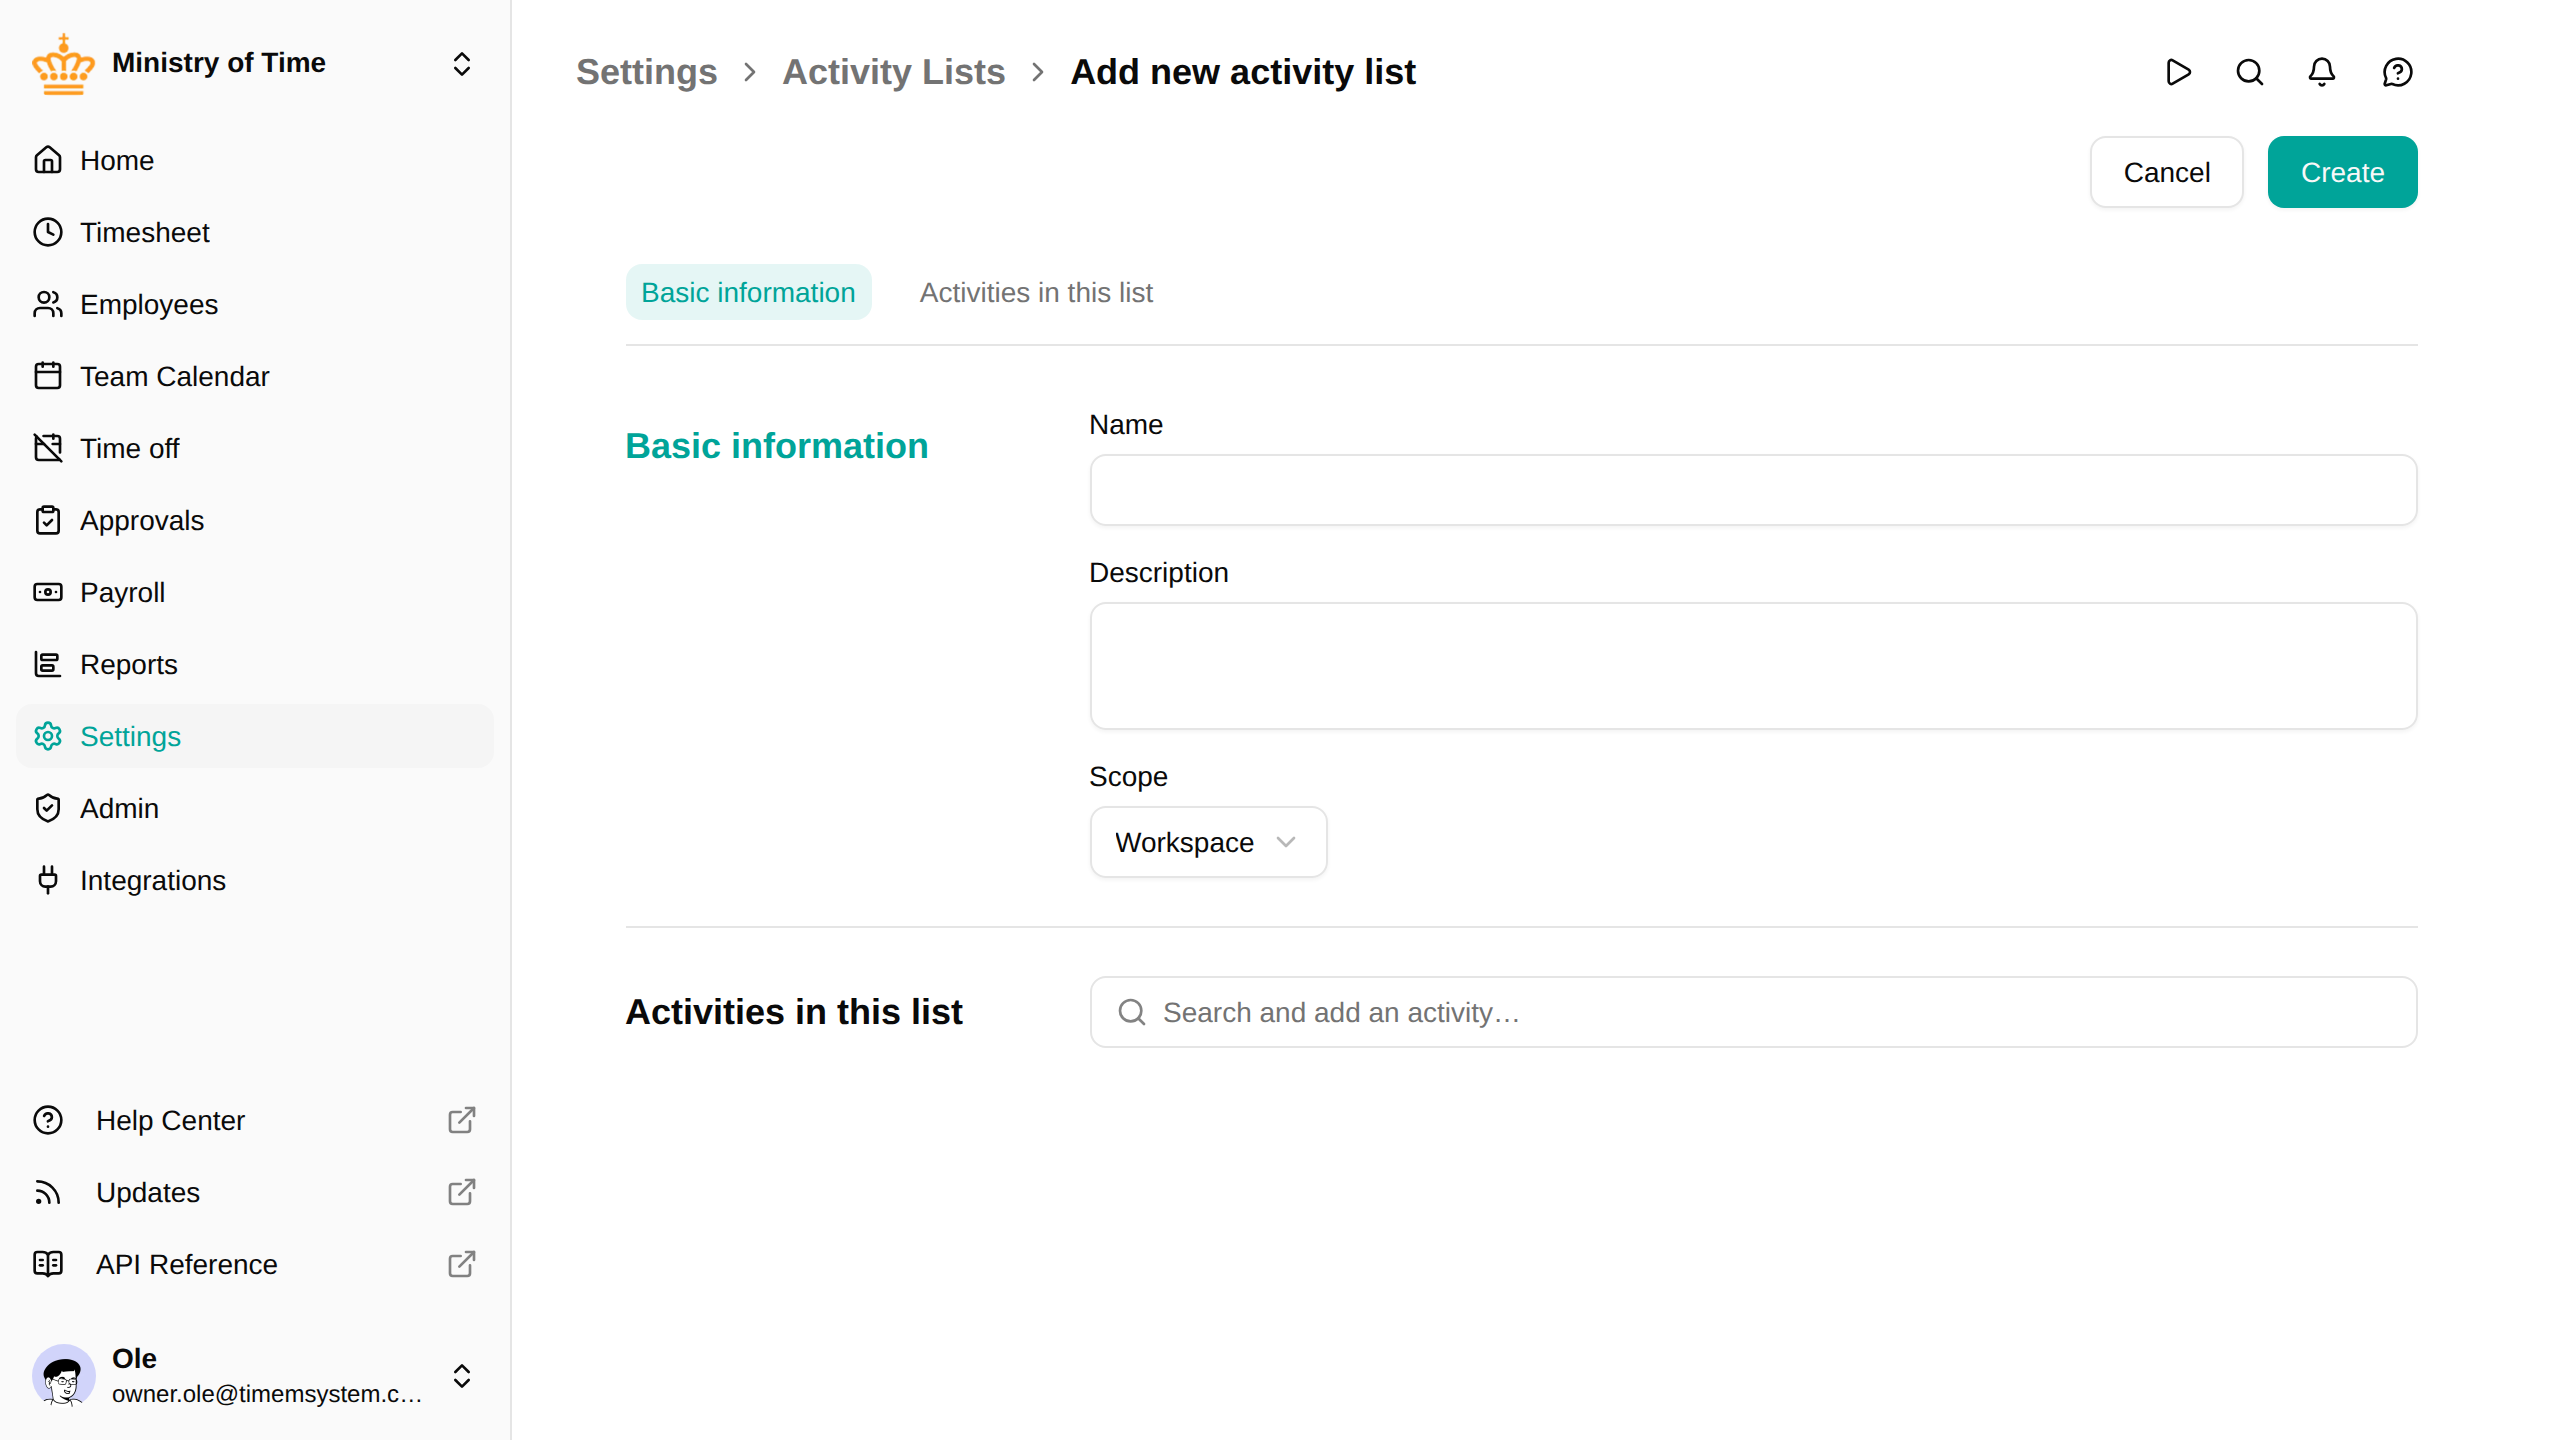Image resolution: width=2560 pixels, height=1440 pixels.
Task: Open the Scope Workspace dropdown
Action: 1208,842
